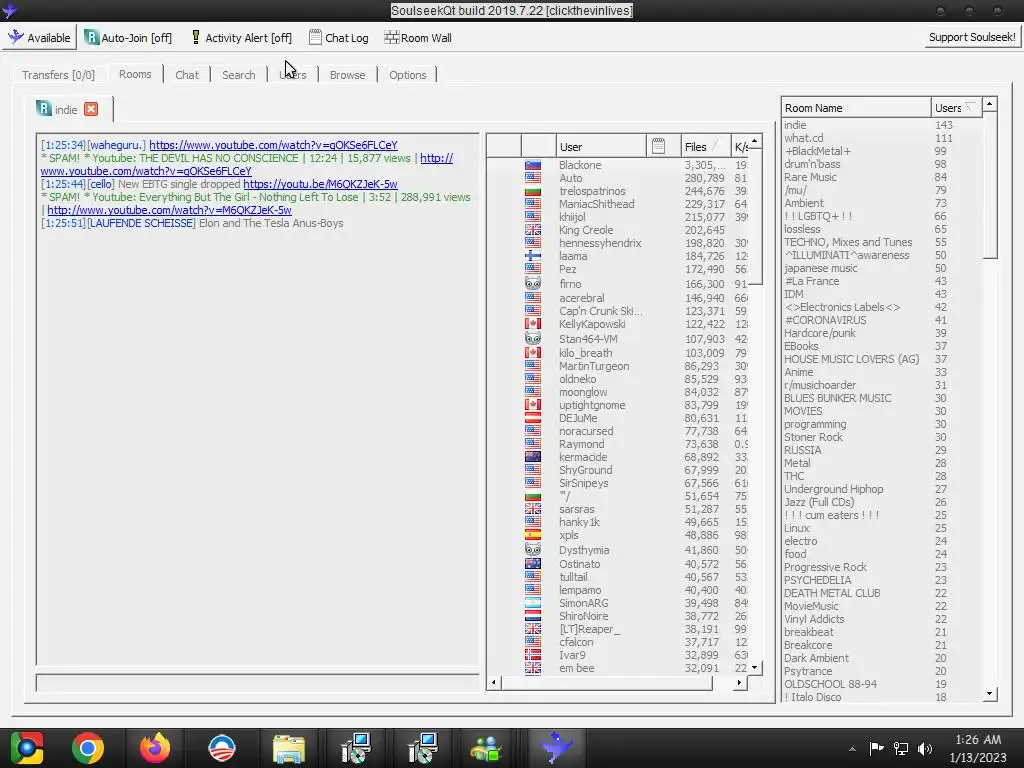Select user trelospatrinos in the list
This screenshot has height=768, width=1024.
592,191
